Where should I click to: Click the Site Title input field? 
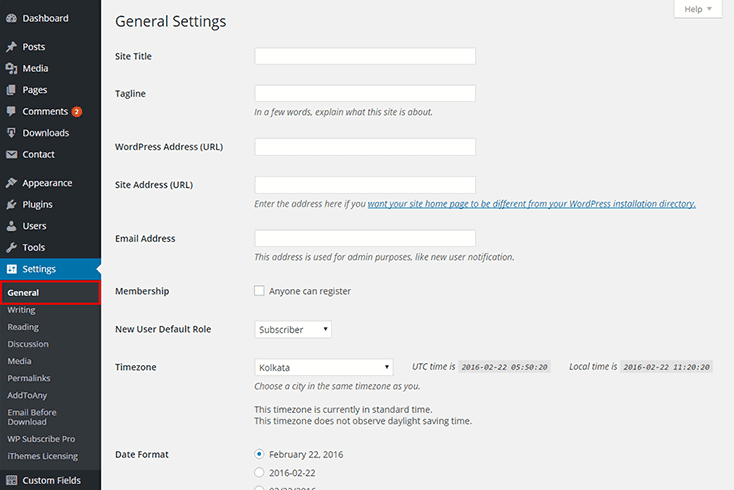pyautogui.click(x=365, y=56)
